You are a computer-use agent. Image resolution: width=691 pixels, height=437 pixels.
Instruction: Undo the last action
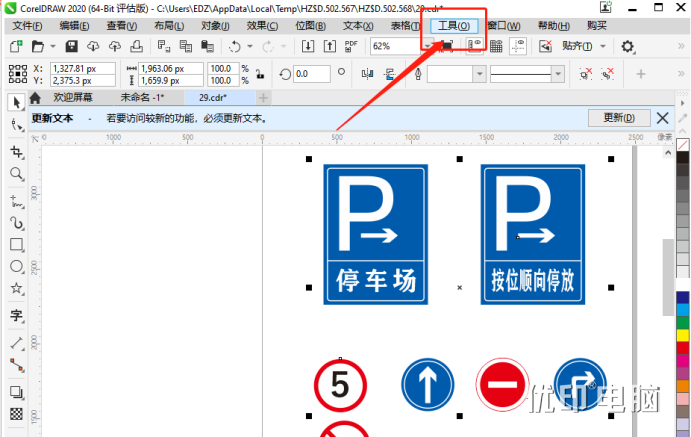point(235,46)
